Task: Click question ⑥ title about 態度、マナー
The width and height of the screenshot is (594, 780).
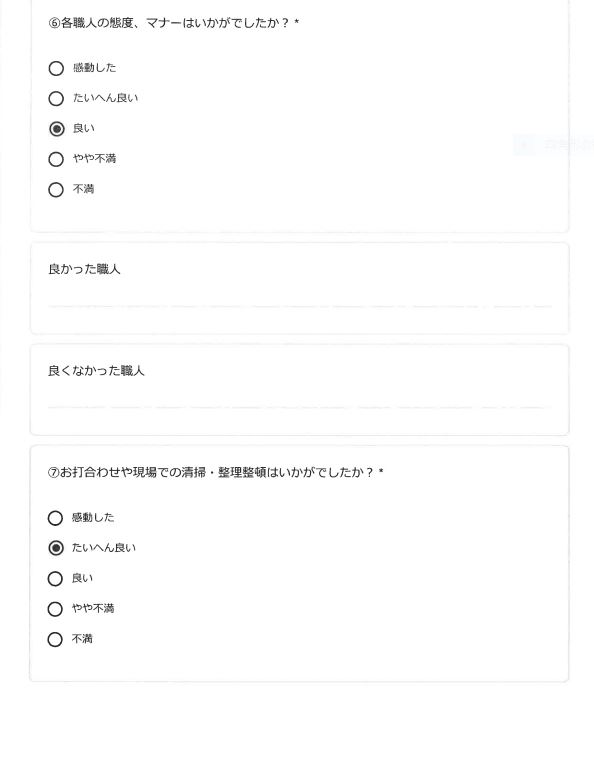Action: (174, 23)
